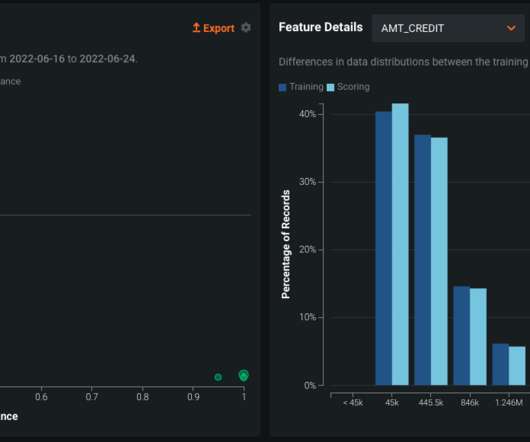Click the 0.6 importance axis label

[x=41, y=397]
